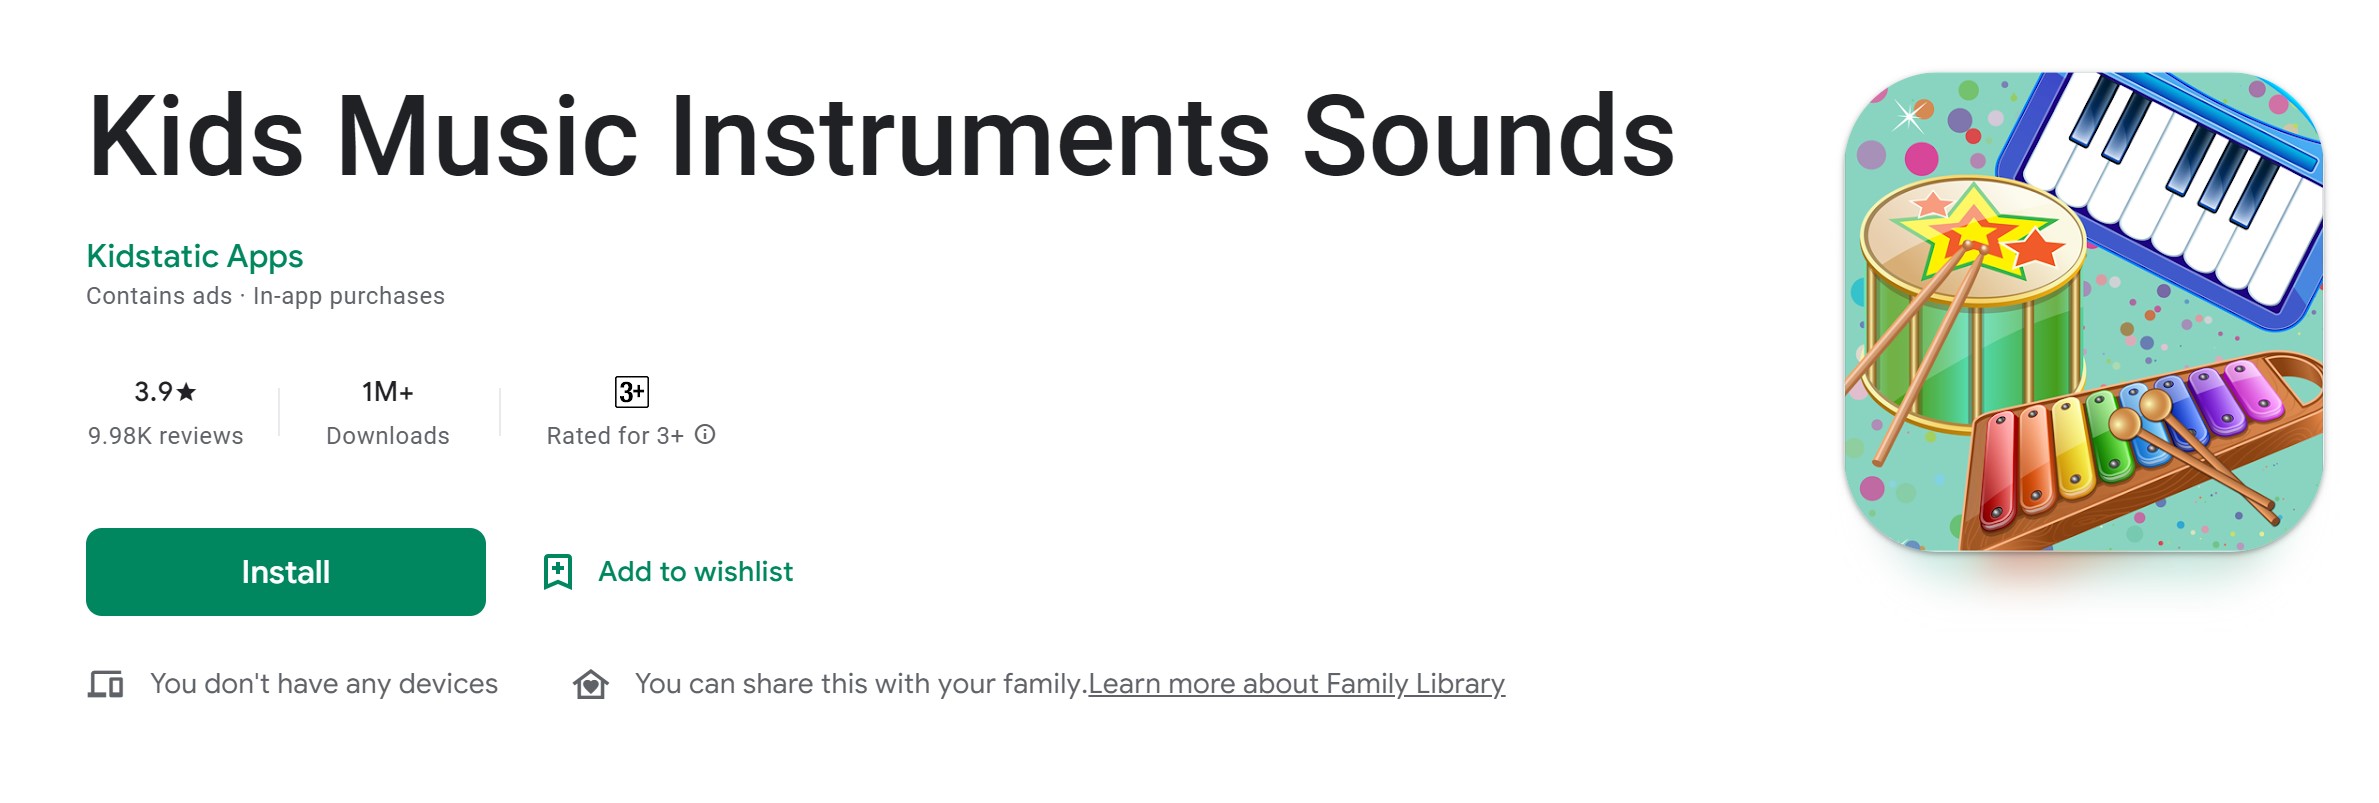This screenshot has width=2379, height=803.
Task: Click the You don't have any devices message
Action: (324, 684)
